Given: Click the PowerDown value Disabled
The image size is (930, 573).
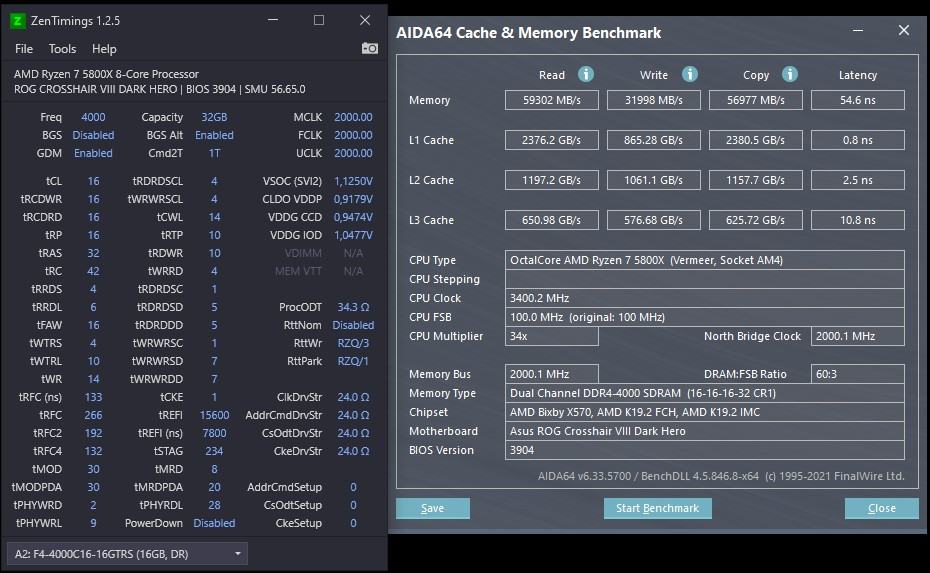Looking at the screenshot, I should [x=214, y=523].
